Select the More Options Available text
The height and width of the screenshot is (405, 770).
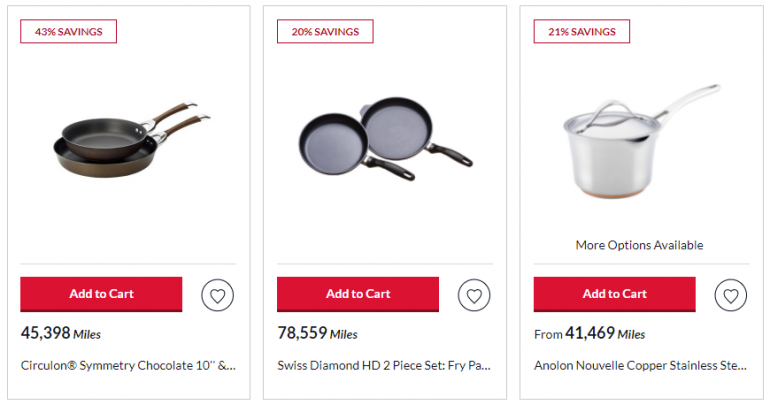tap(640, 245)
